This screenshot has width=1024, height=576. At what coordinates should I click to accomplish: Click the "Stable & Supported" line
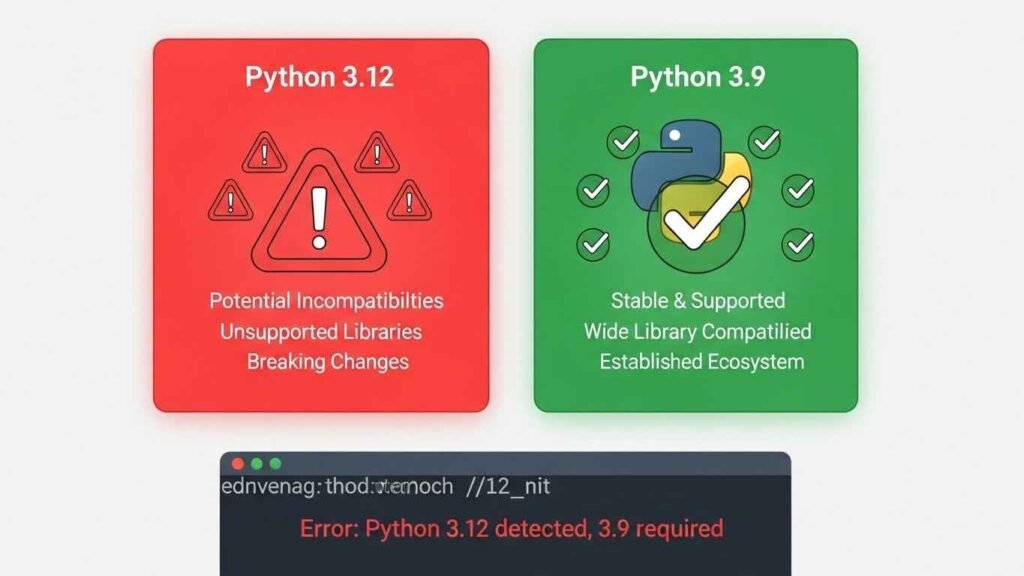click(x=698, y=300)
